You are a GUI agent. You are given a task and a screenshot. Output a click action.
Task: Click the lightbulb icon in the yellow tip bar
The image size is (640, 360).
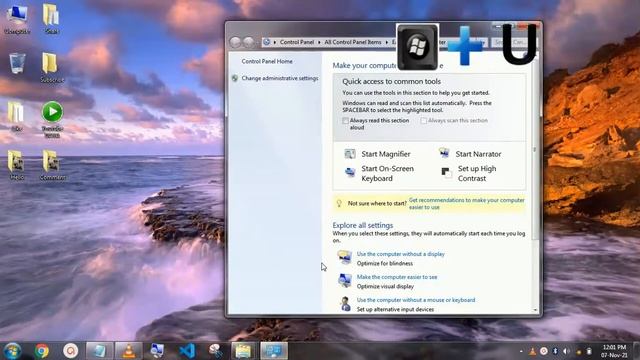pos(339,203)
